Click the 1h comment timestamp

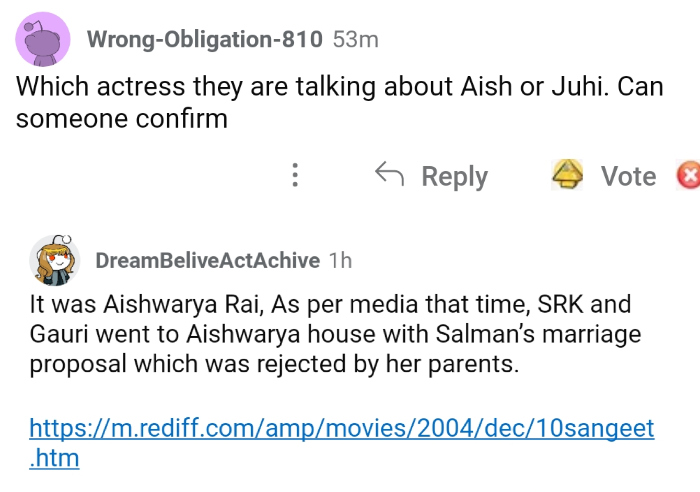coord(340,260)
